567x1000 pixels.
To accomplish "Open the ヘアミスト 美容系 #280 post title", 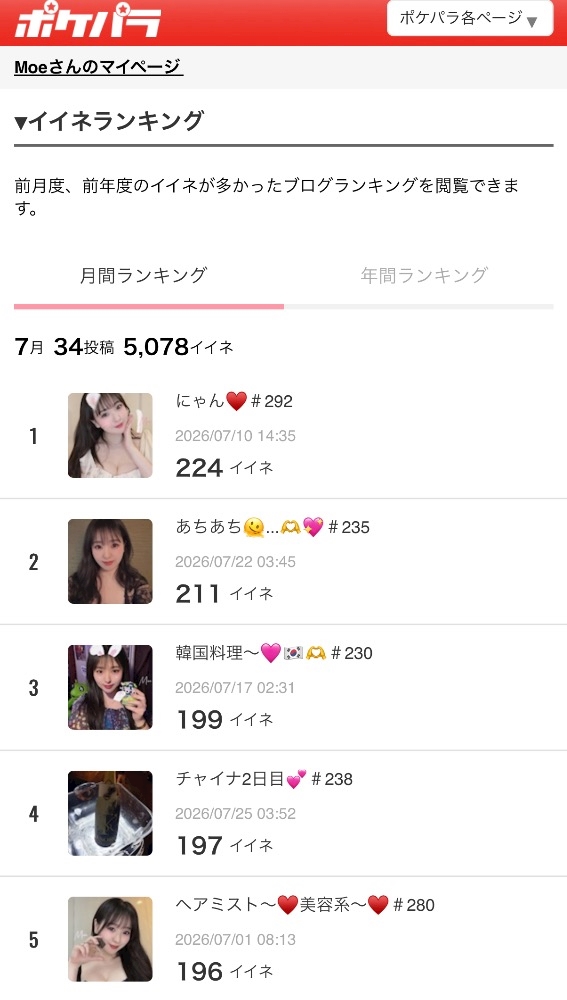I will click(x=305, y=904).
